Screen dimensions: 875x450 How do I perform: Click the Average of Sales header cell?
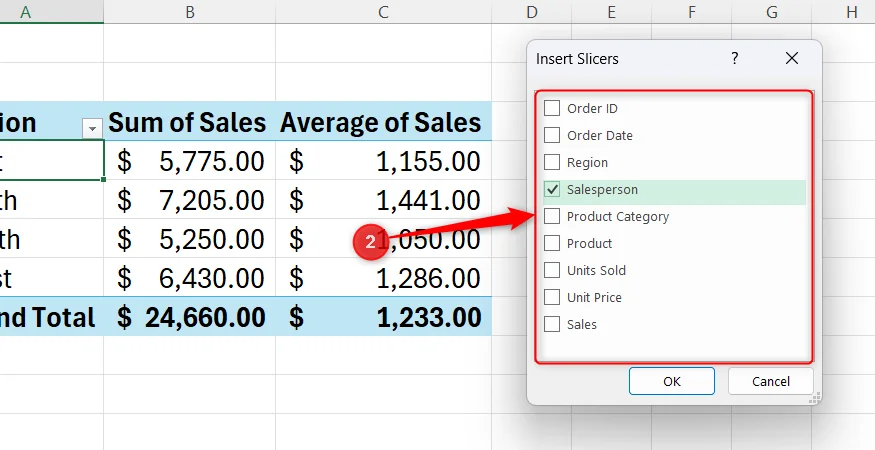click(x=383, y=121)
